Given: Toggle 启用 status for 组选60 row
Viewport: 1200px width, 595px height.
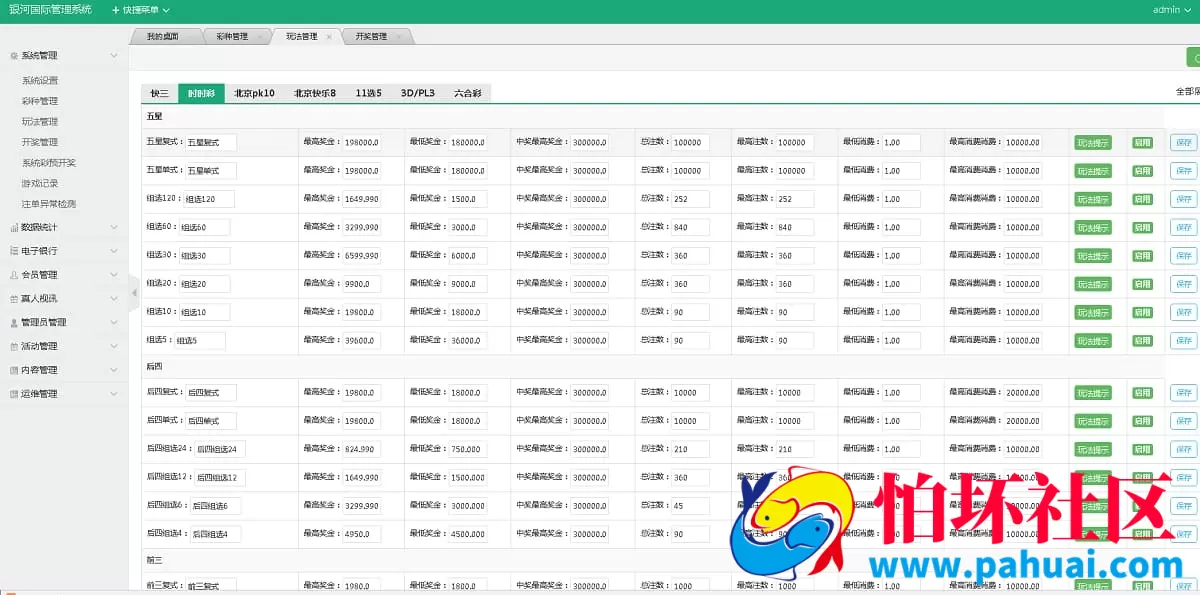Looking at the screenshot, I should pyautogui.click(x=1142, y=228).
